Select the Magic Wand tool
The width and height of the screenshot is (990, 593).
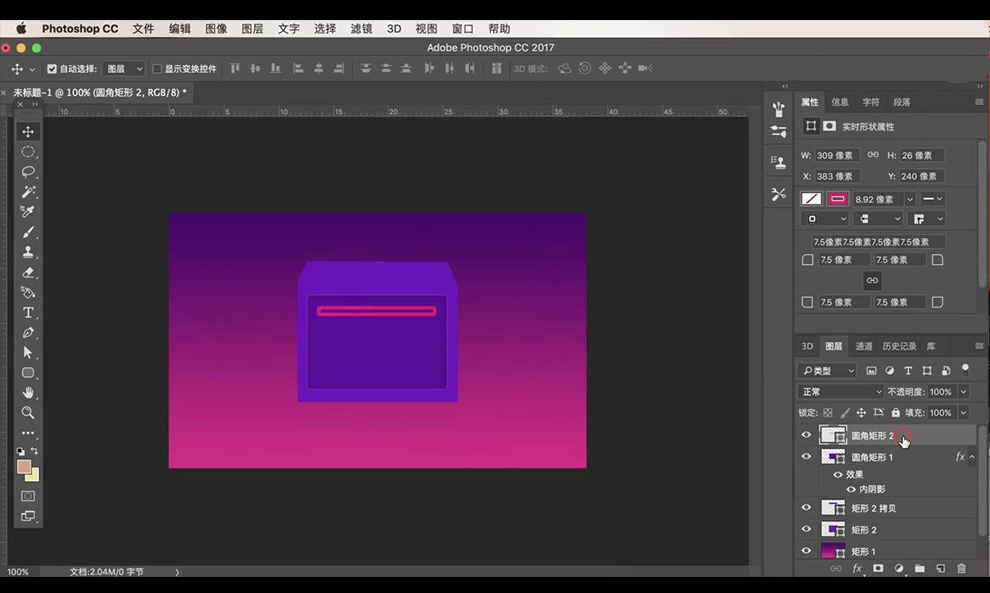(28, 191)
